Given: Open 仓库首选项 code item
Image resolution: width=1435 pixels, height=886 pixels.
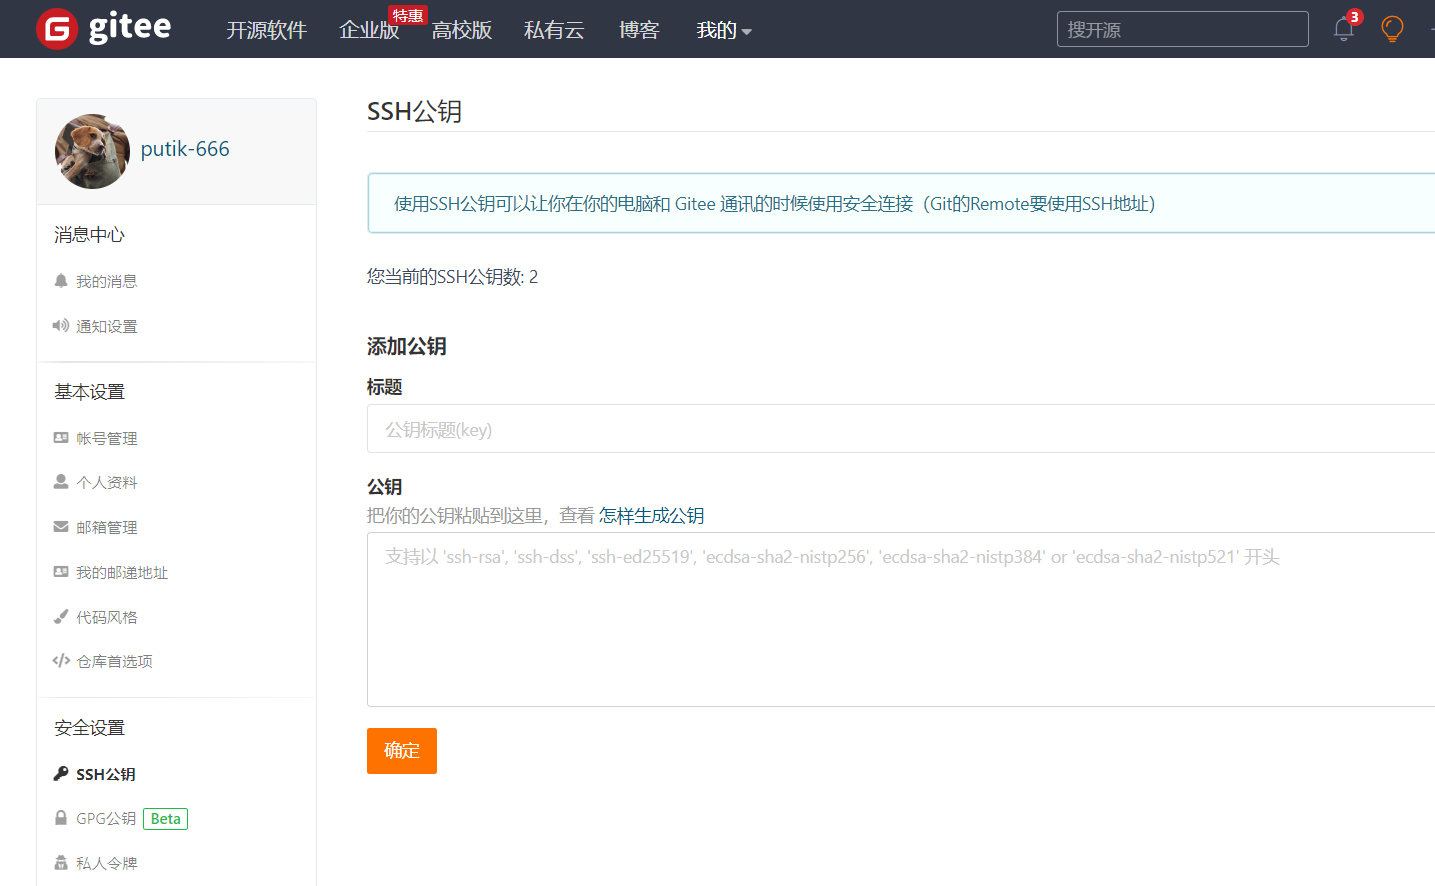Looking at the screenshot, I should click(x=114, y=662).
